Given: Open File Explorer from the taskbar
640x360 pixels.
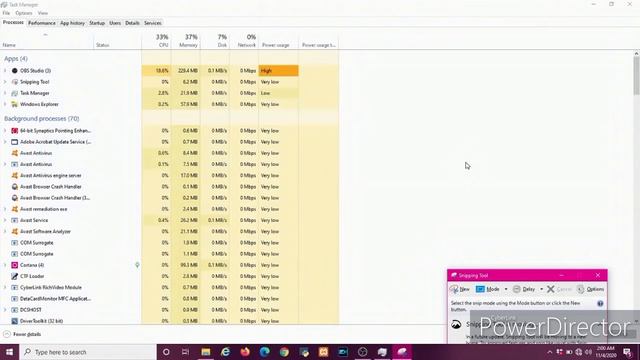Looking at the screenshot, I should tap(205, 352).
